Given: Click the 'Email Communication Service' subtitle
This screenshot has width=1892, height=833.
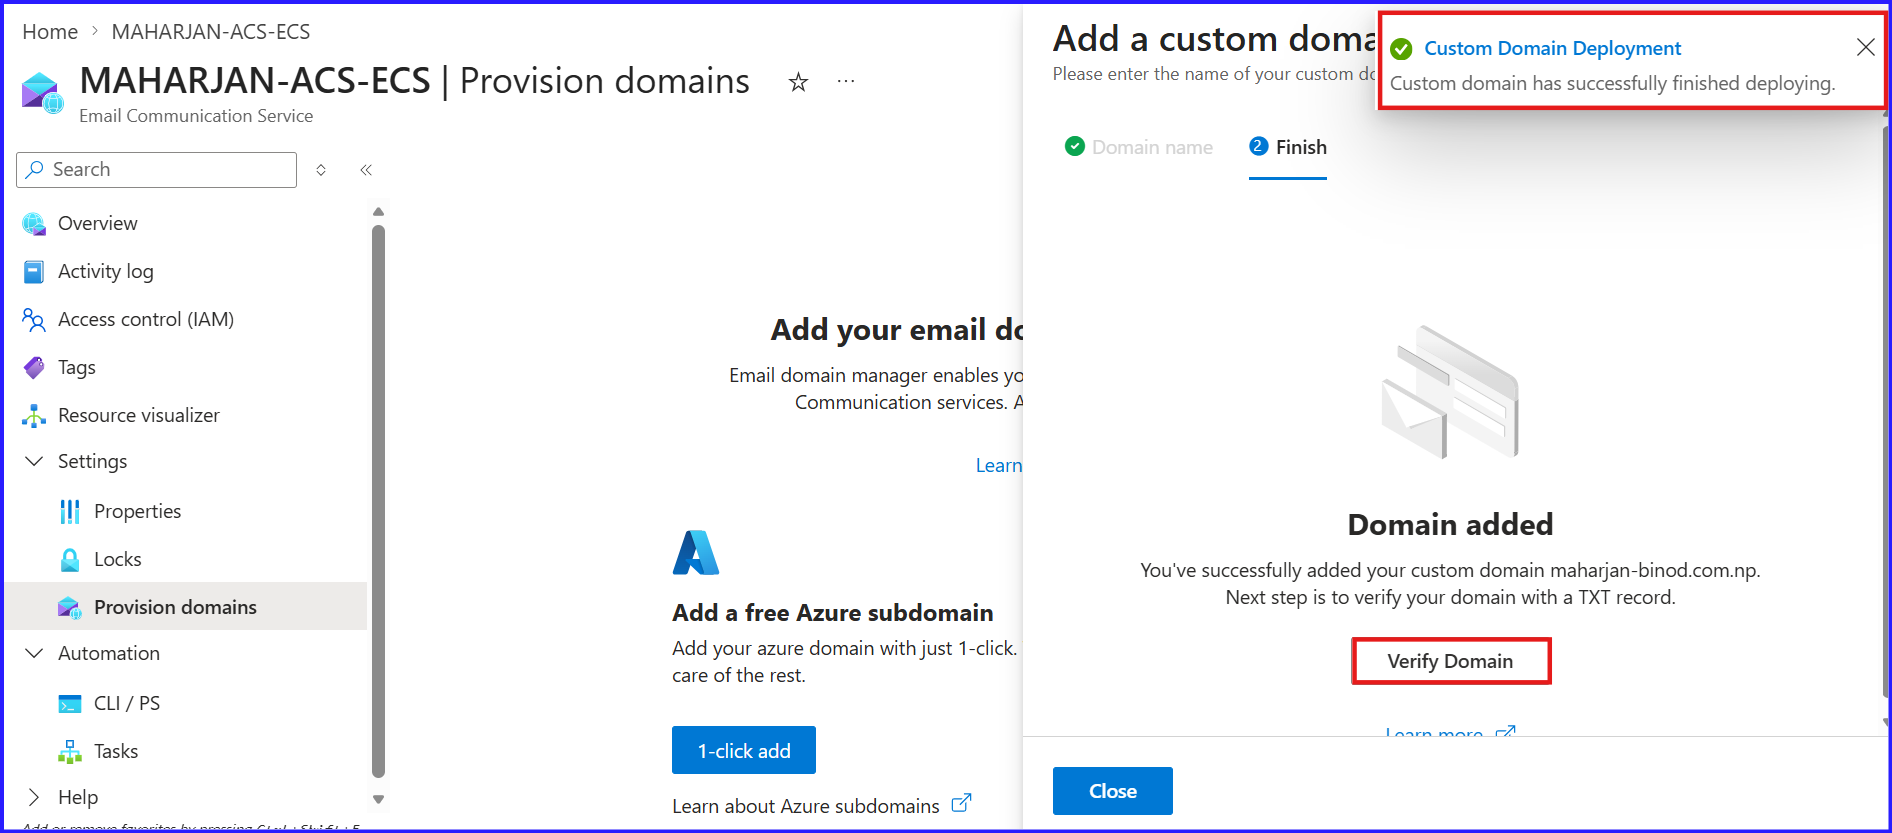Looking at the screenshot, I should [196, 116].
